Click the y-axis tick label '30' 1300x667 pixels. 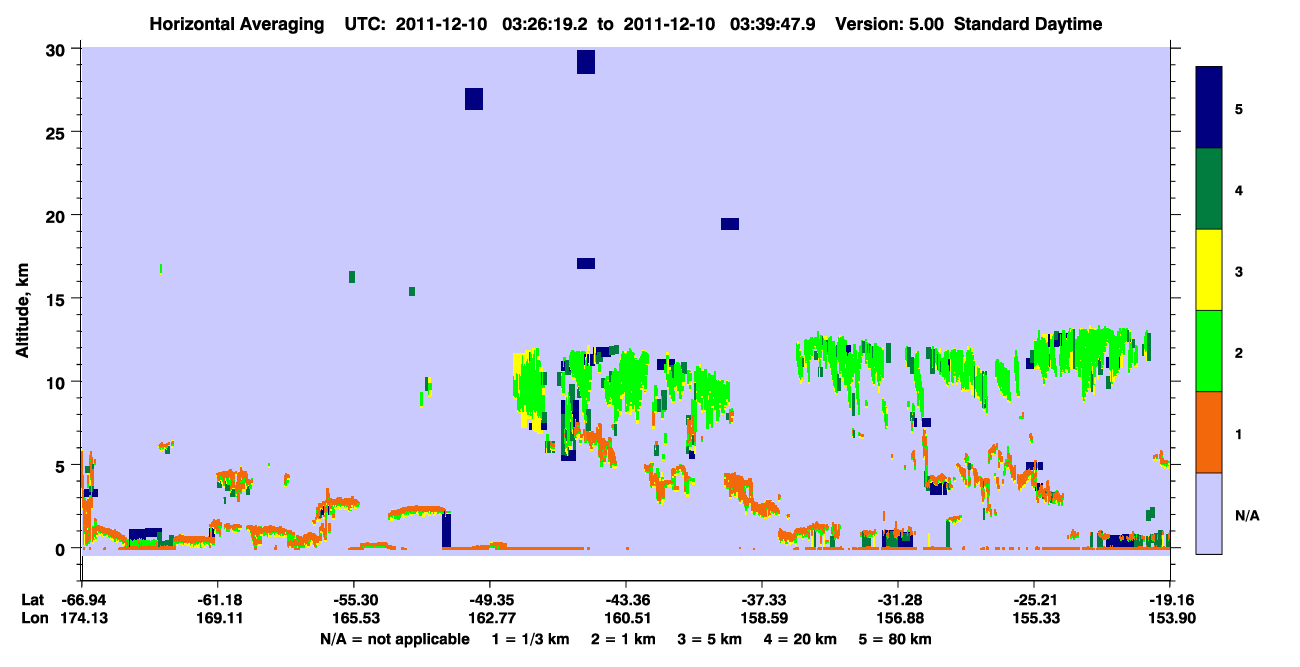coord(58,49)
